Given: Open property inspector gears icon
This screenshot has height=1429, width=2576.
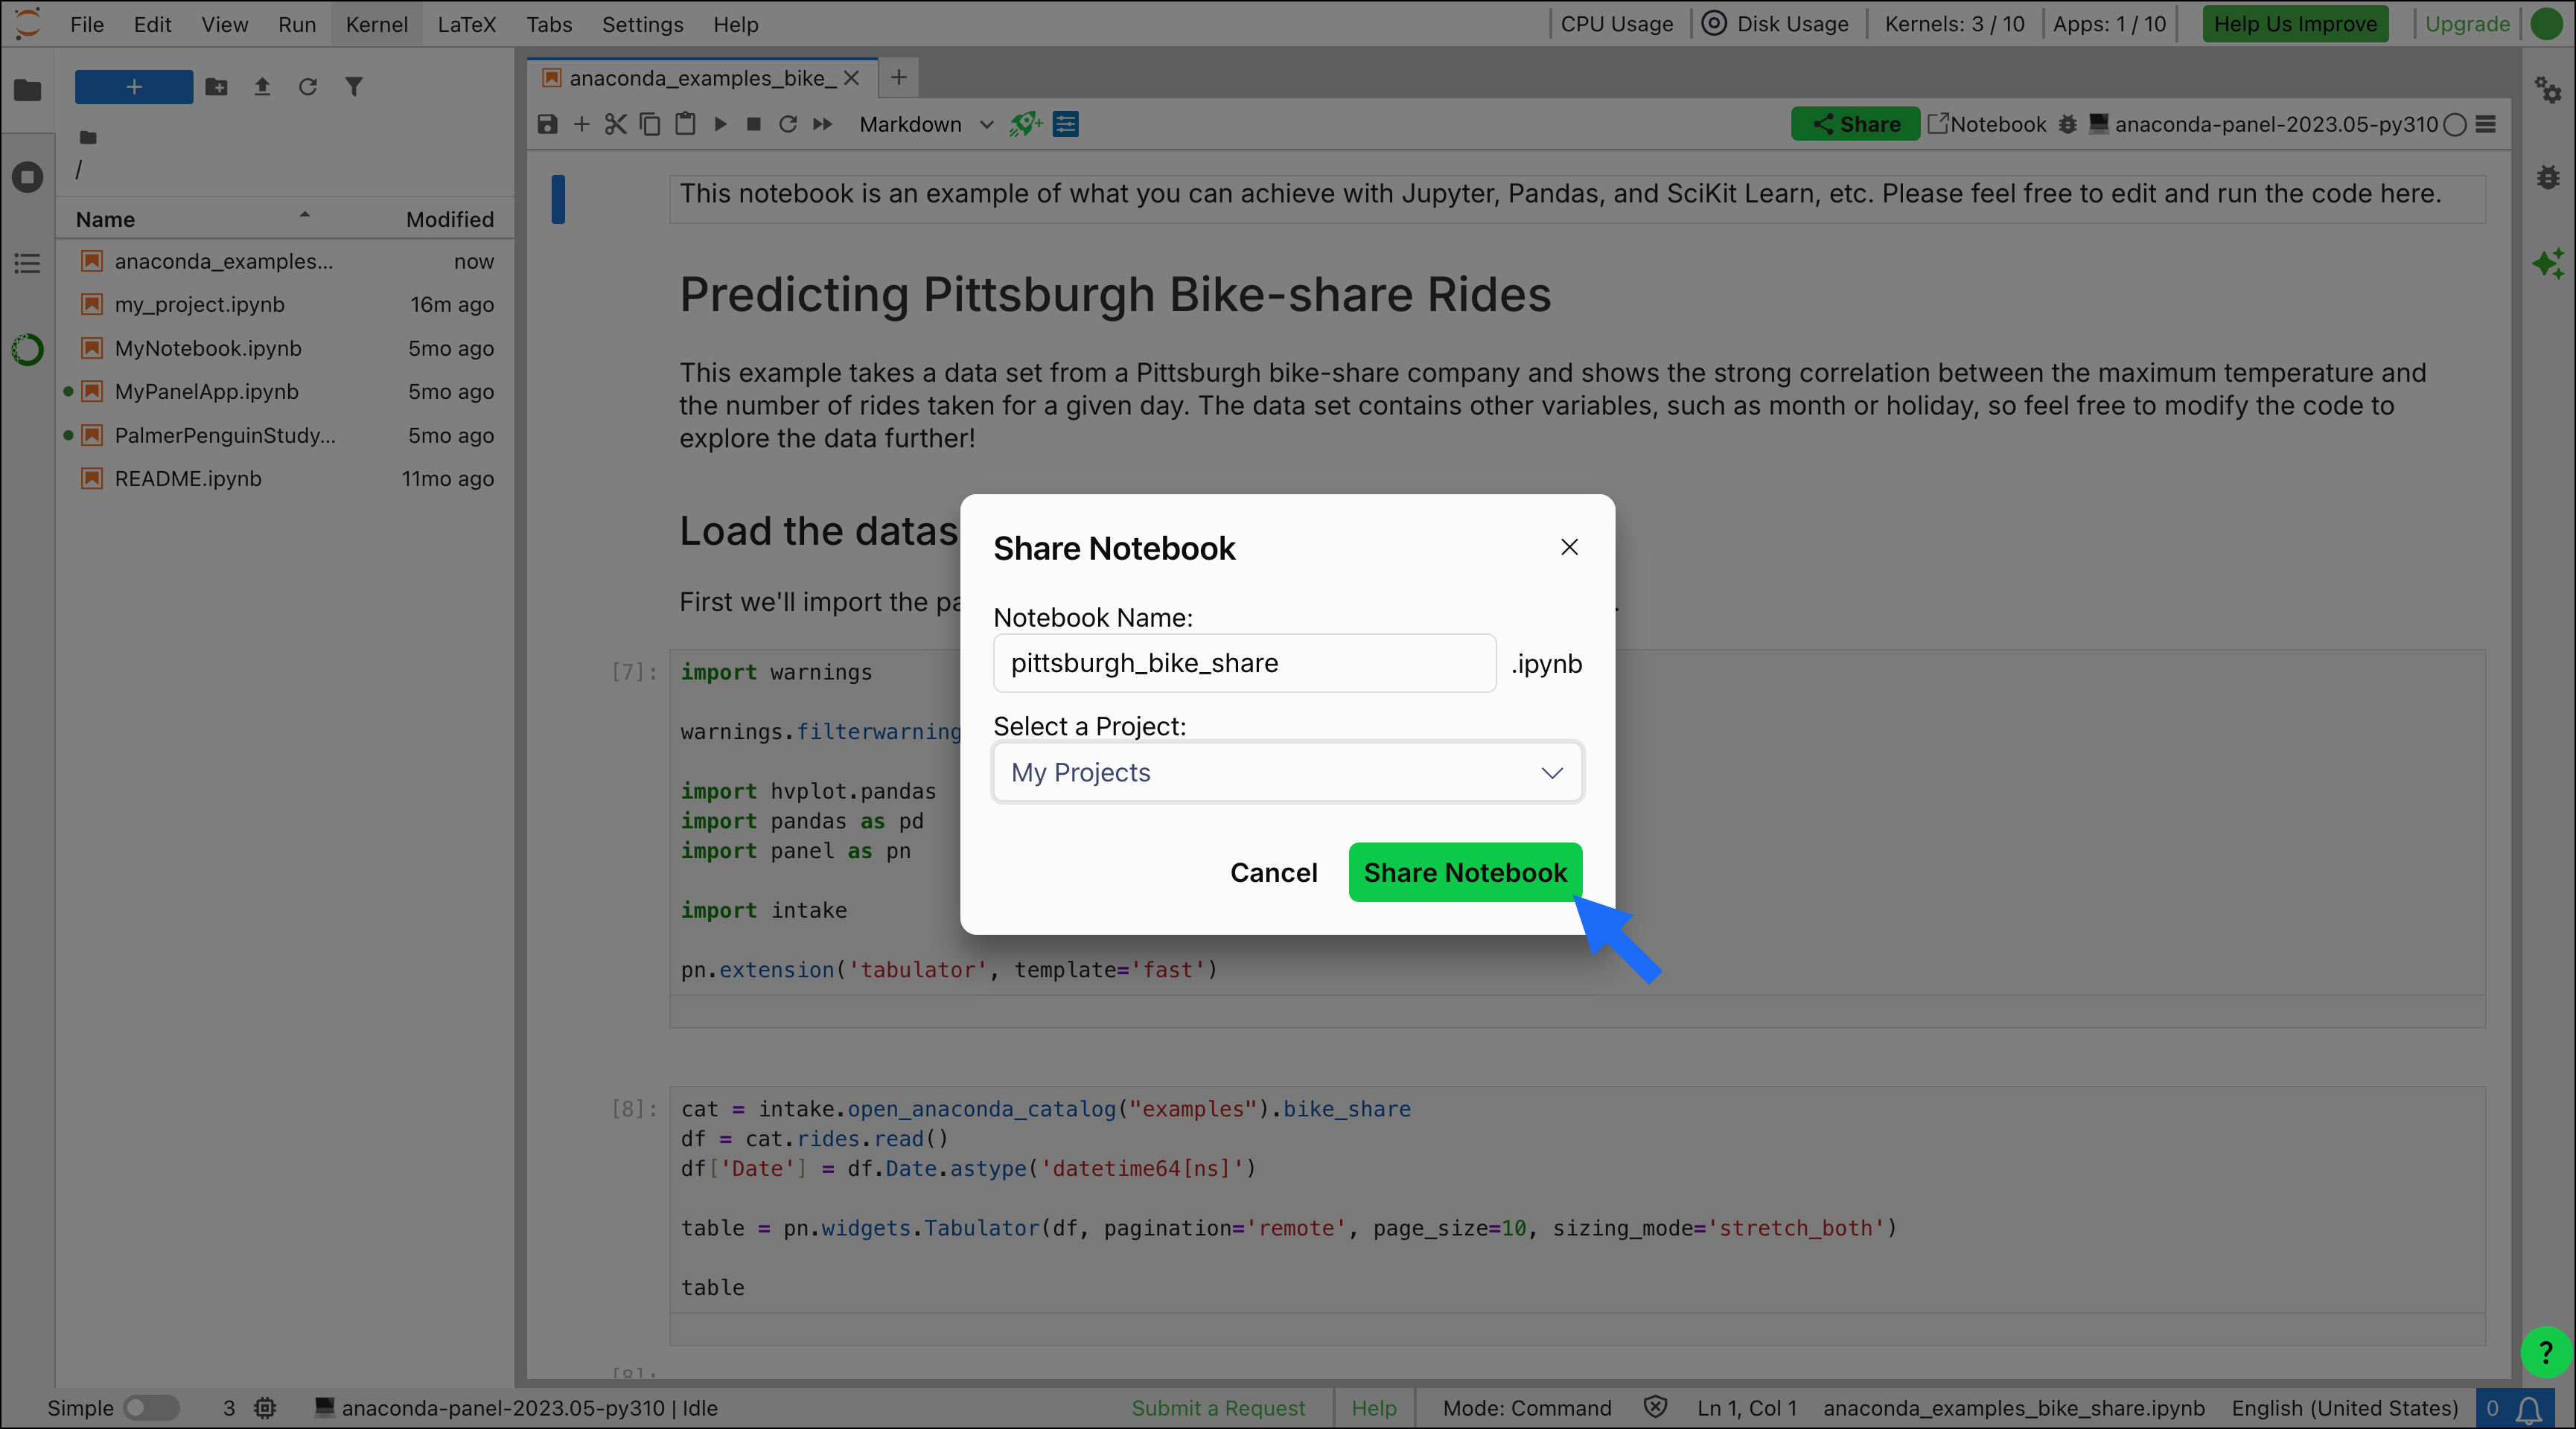Looking at the screenshot, I should point(2548,90).
